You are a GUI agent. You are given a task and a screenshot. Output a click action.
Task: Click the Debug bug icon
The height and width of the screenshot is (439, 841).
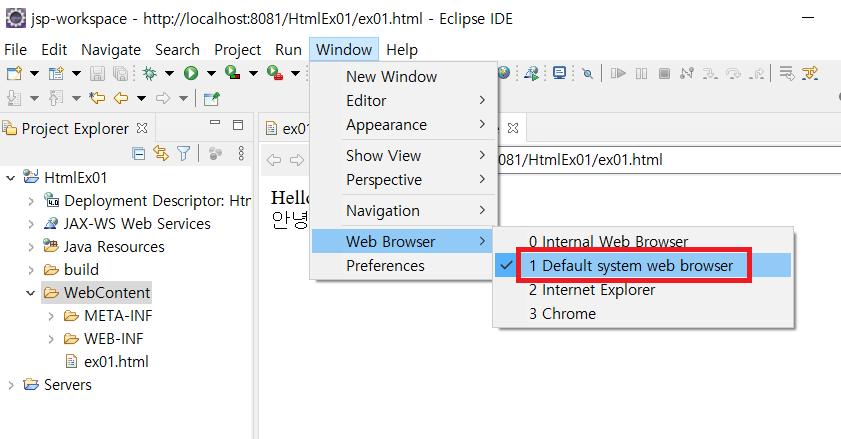click(x=149, y=73)
